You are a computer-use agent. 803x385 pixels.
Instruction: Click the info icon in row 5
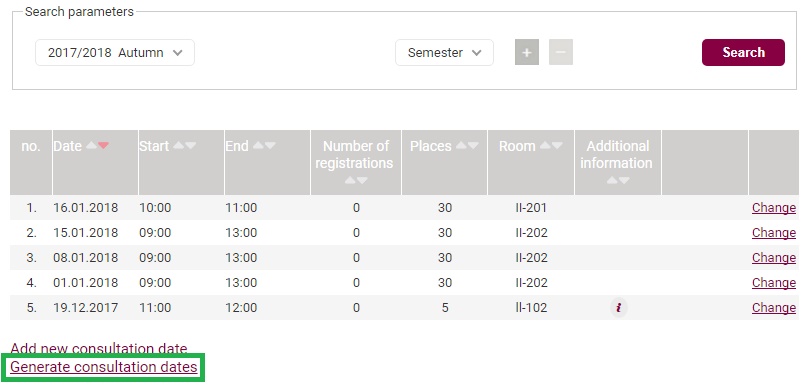pos(619,308)
